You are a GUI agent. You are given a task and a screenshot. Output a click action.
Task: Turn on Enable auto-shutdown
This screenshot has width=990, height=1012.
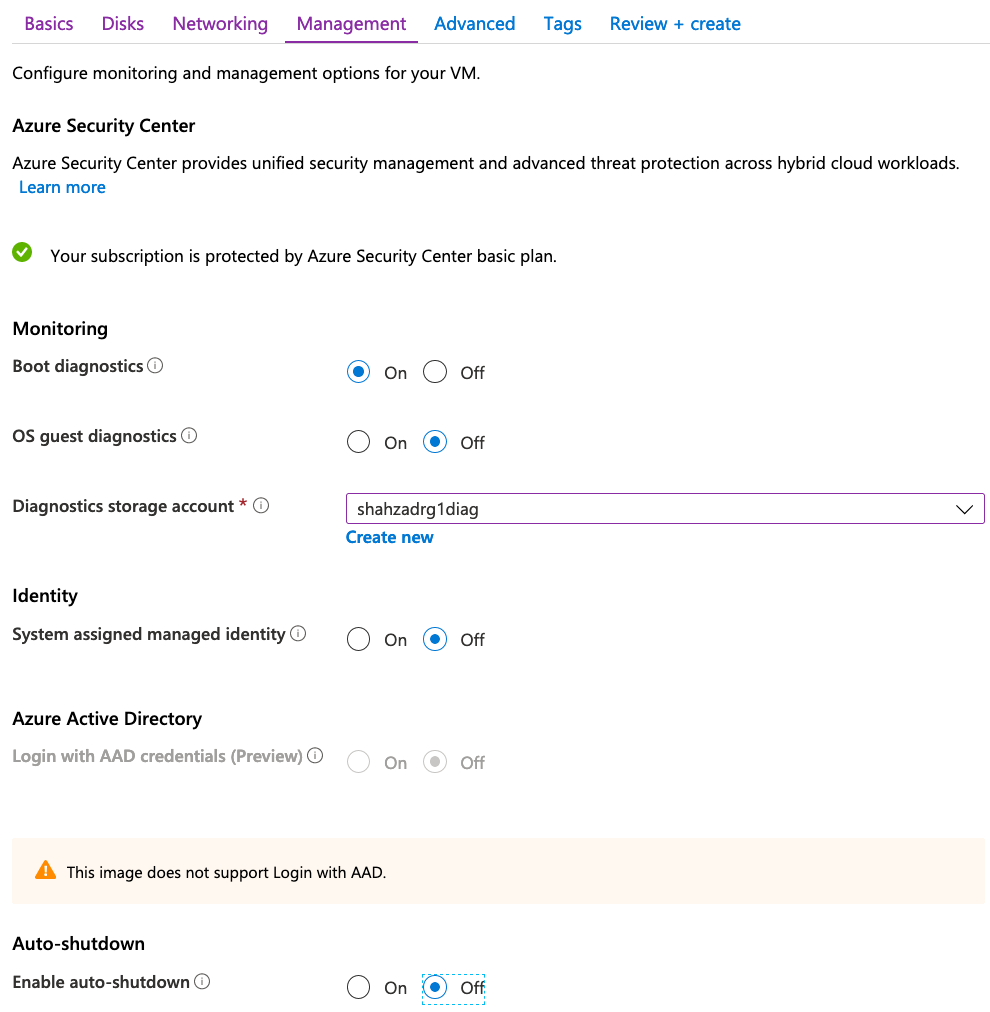[x=358, y=987]
